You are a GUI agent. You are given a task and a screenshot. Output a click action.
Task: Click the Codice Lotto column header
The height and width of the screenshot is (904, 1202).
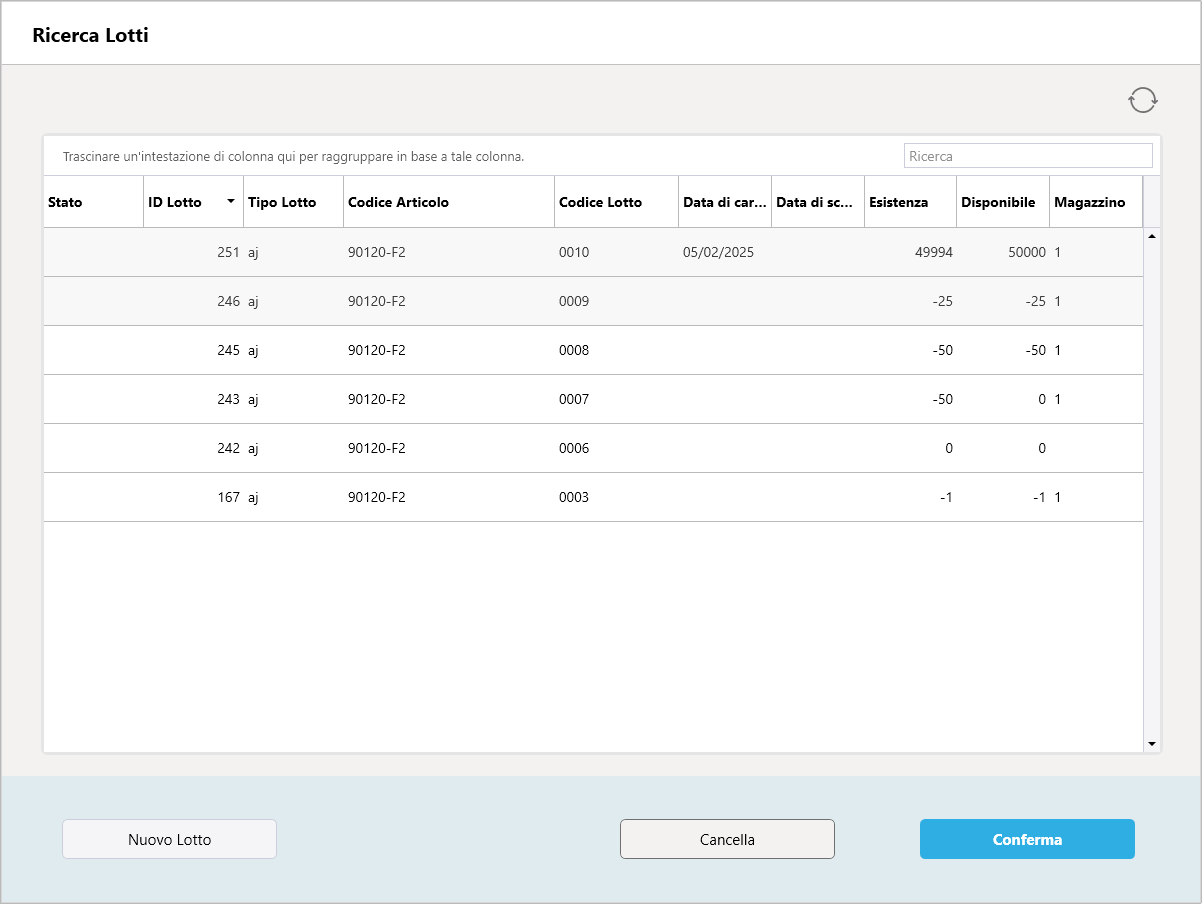coord(616,202)
